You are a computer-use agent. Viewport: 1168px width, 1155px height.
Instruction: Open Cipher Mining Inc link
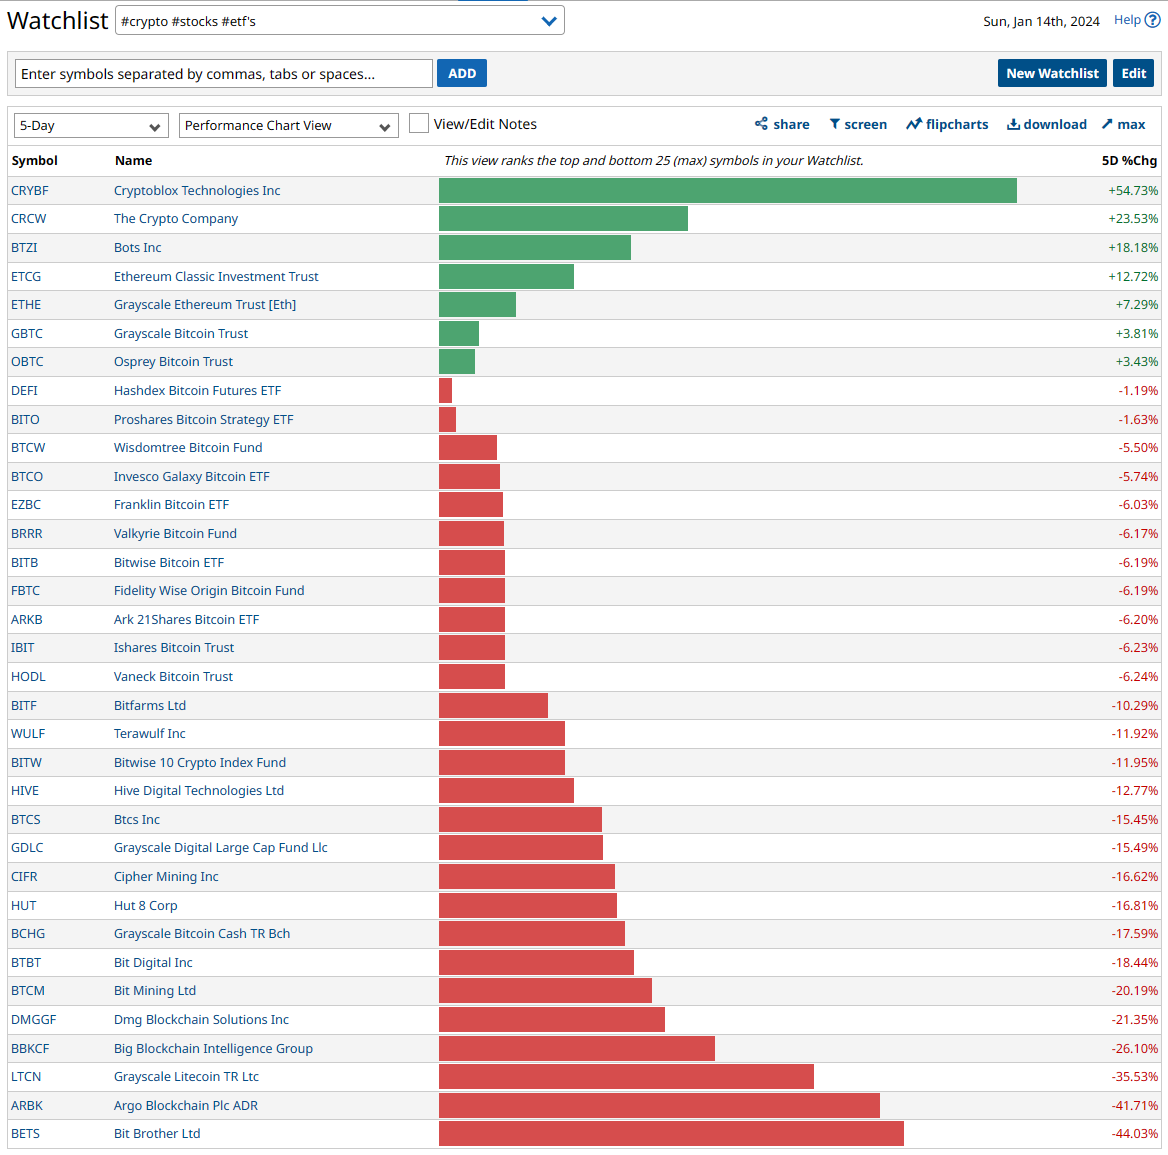(x=166, y=877)
